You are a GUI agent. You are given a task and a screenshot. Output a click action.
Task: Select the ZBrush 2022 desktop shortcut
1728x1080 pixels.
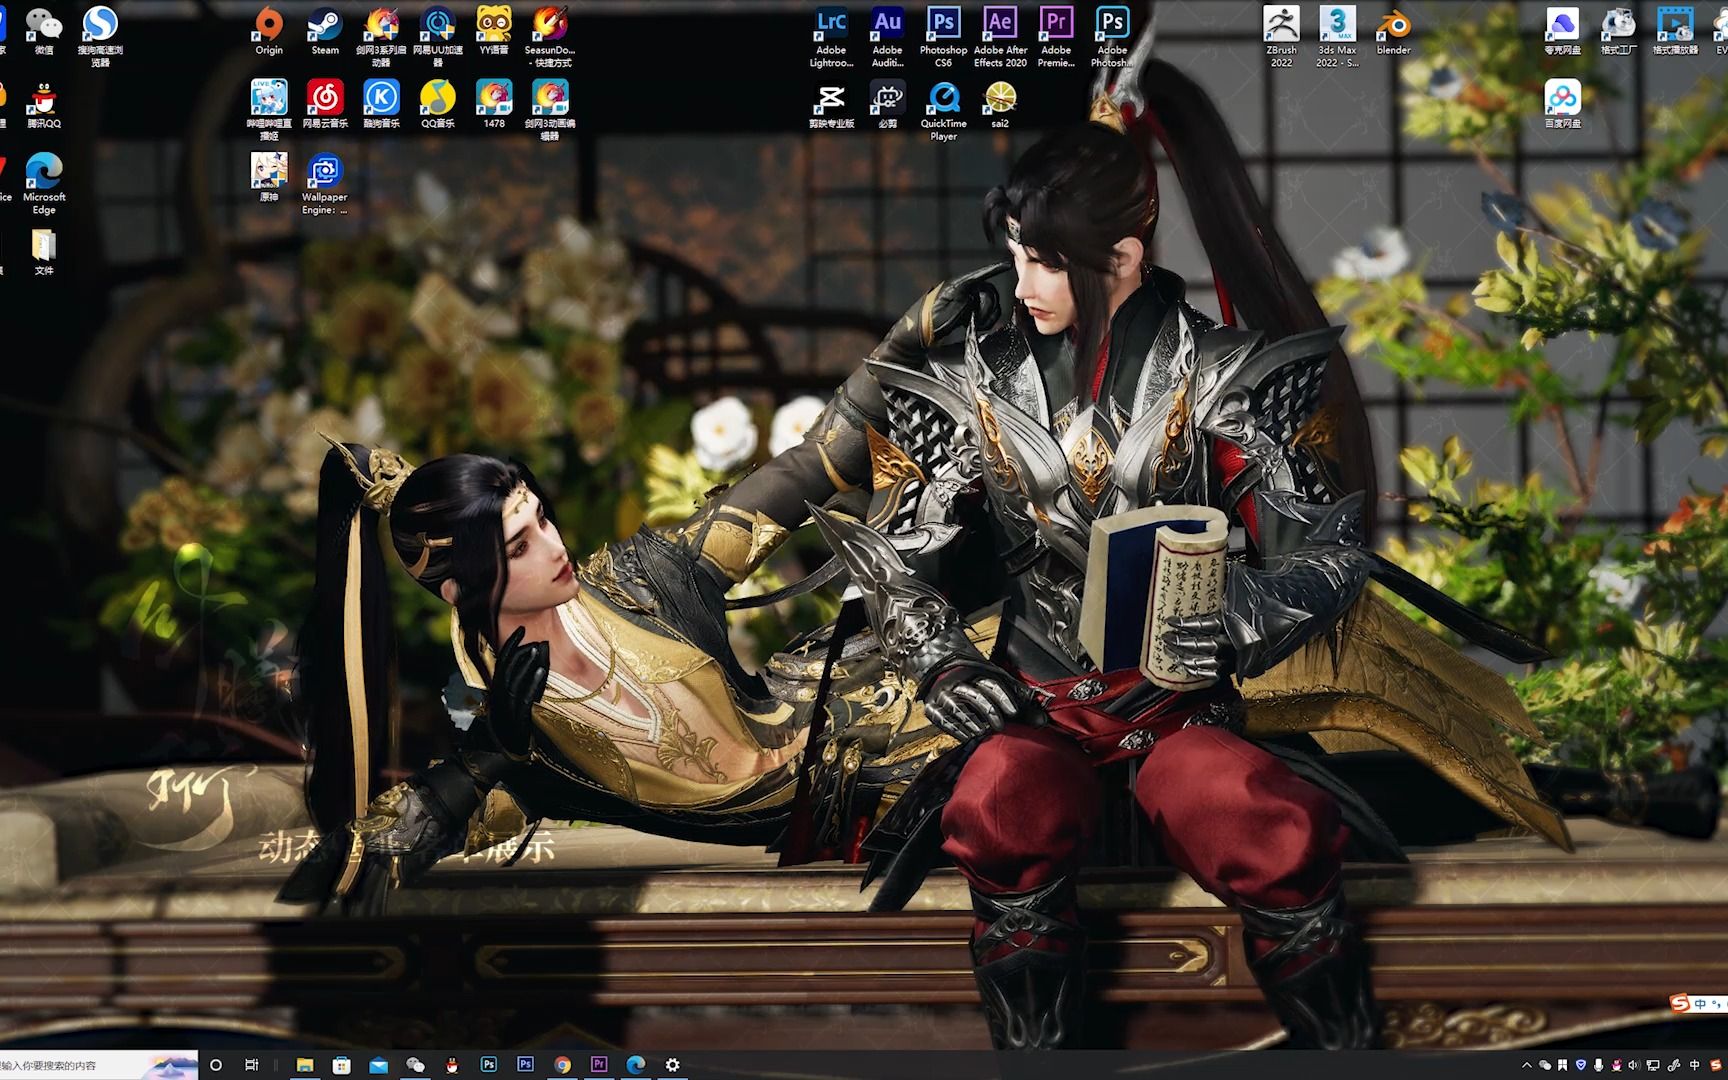[x=1281, y=36]
